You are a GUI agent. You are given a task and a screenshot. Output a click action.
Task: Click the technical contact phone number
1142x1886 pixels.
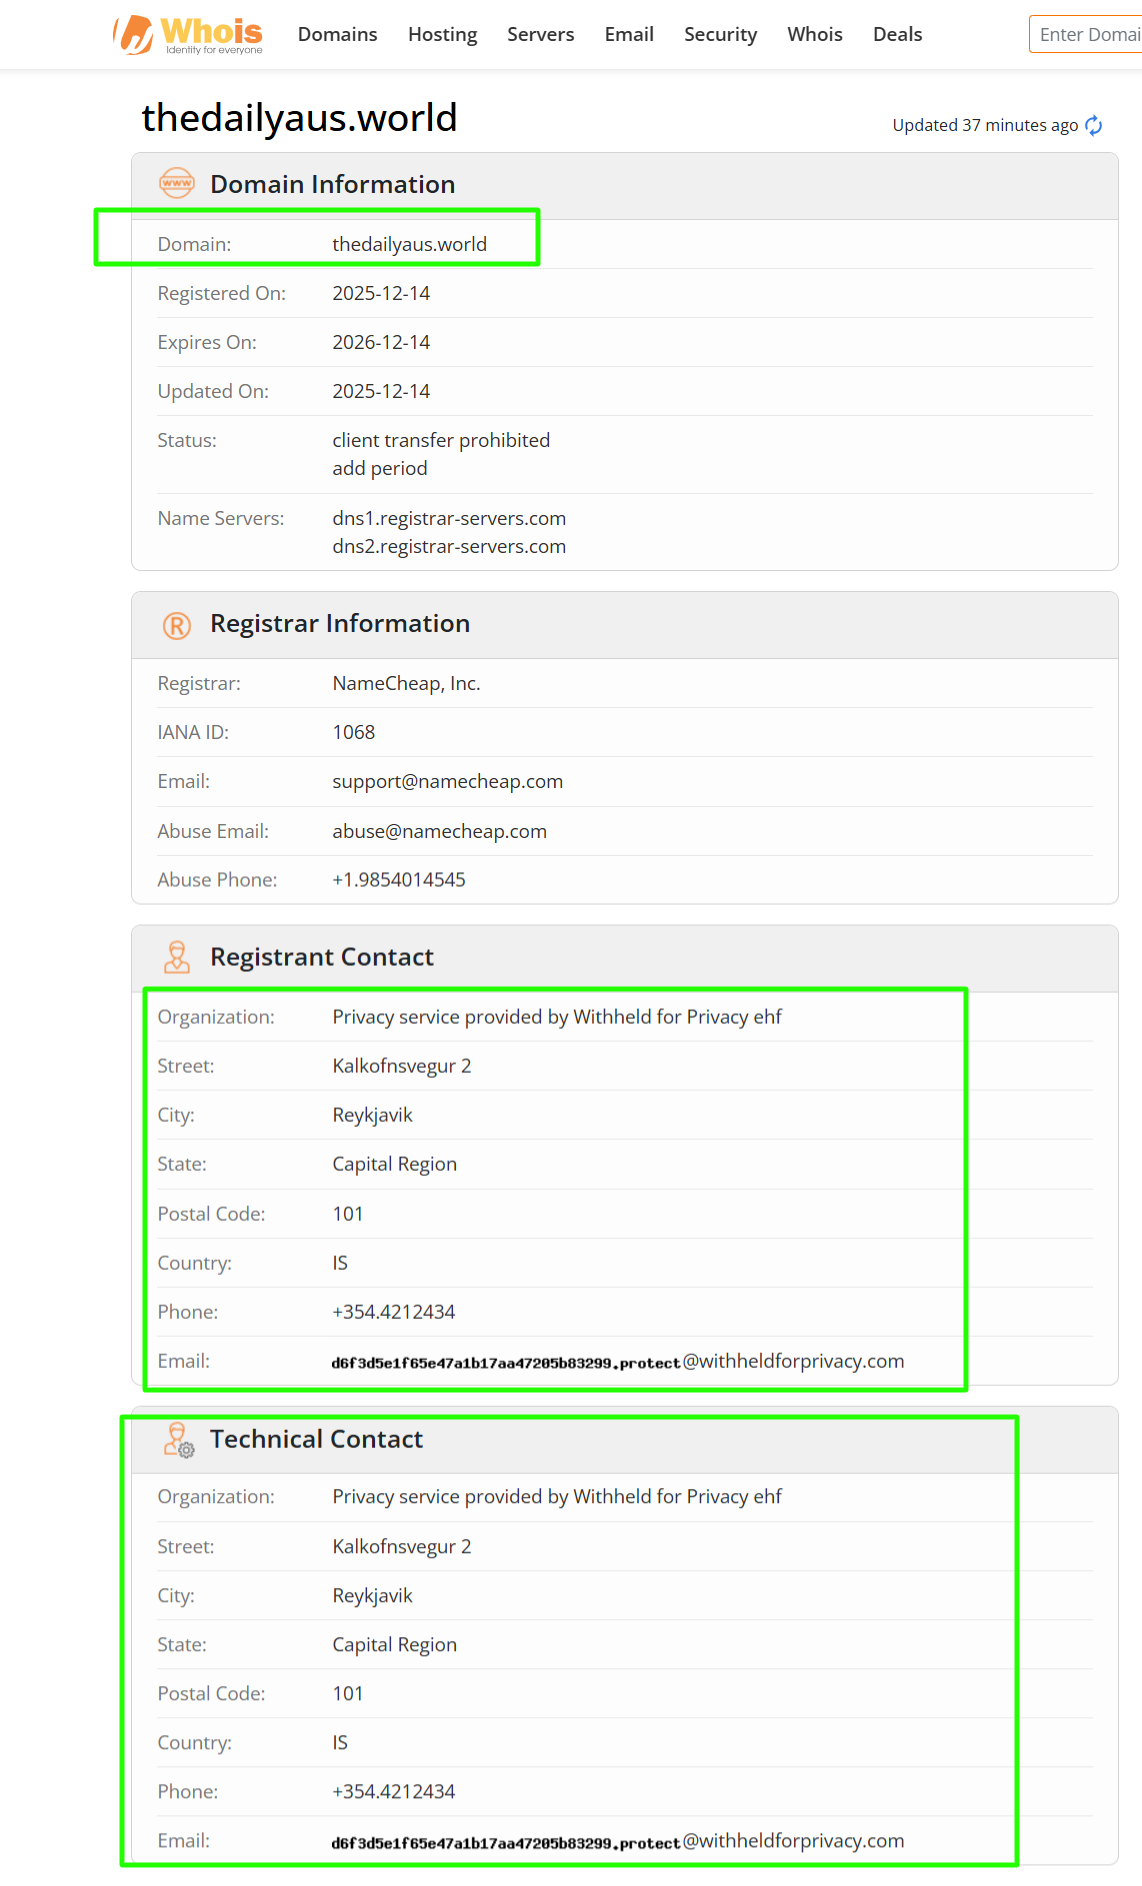click(393, 1792)
